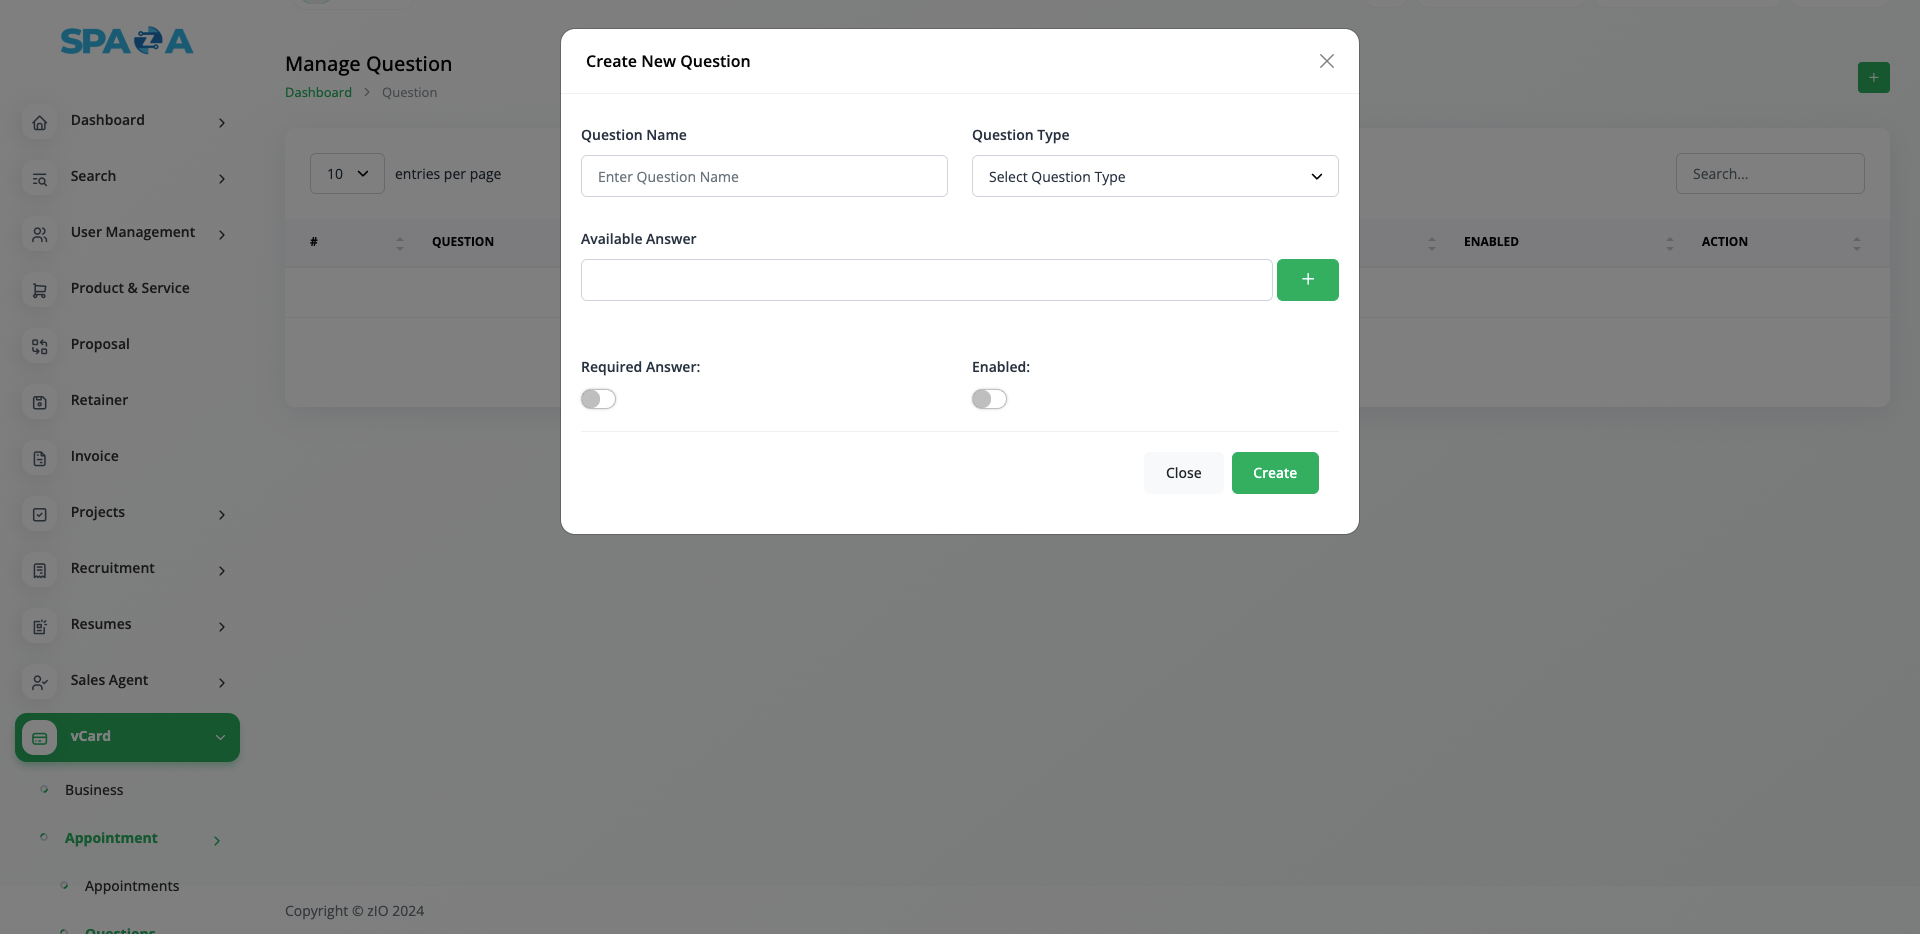The height and width of the screenshot is (934, 1920).
Task: Select Appointments in the sidebar submenu
Action: [132, 886]
